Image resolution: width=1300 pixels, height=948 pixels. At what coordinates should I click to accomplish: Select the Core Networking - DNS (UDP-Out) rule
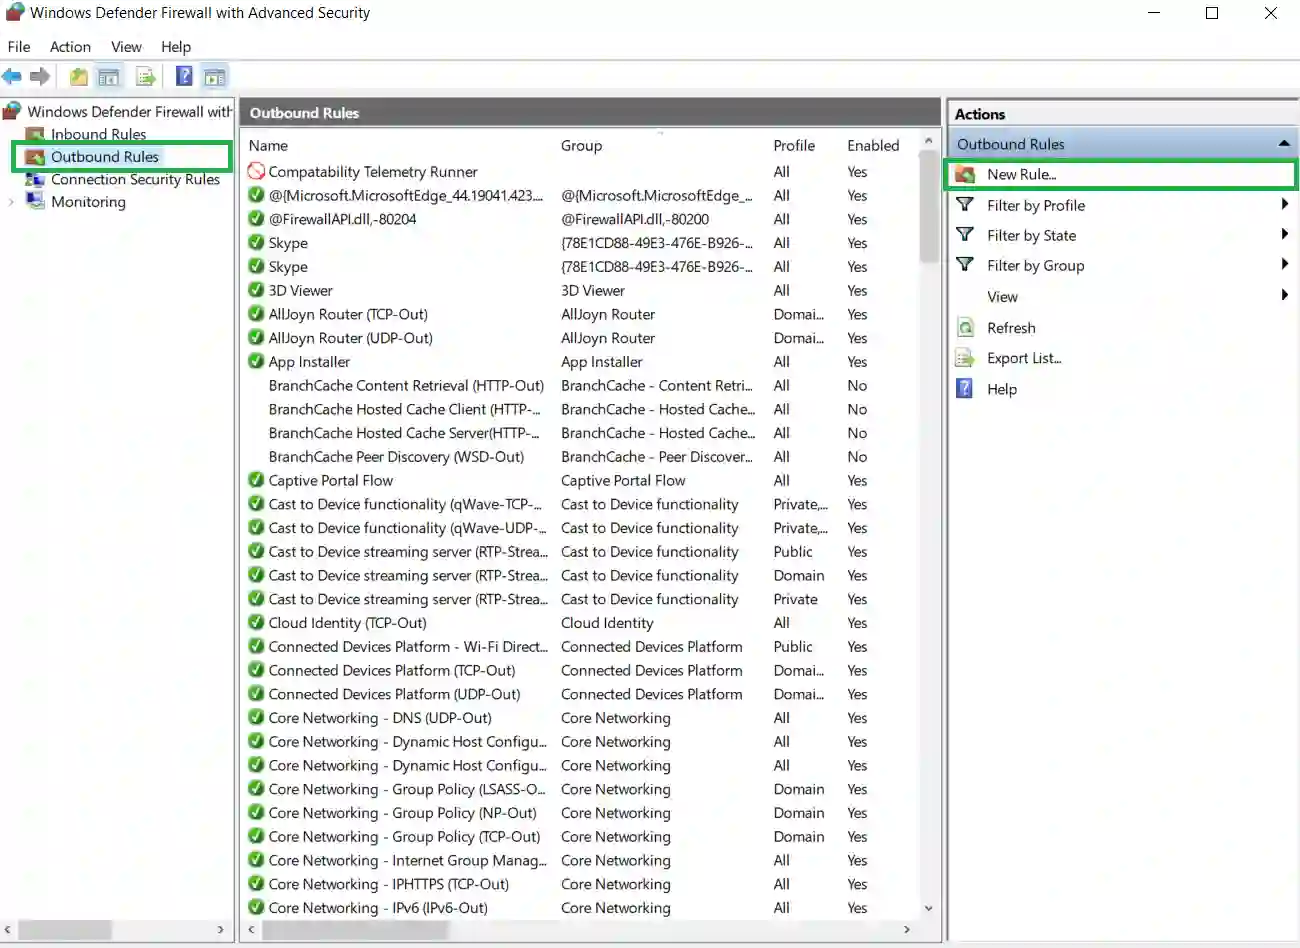(380, 718)
